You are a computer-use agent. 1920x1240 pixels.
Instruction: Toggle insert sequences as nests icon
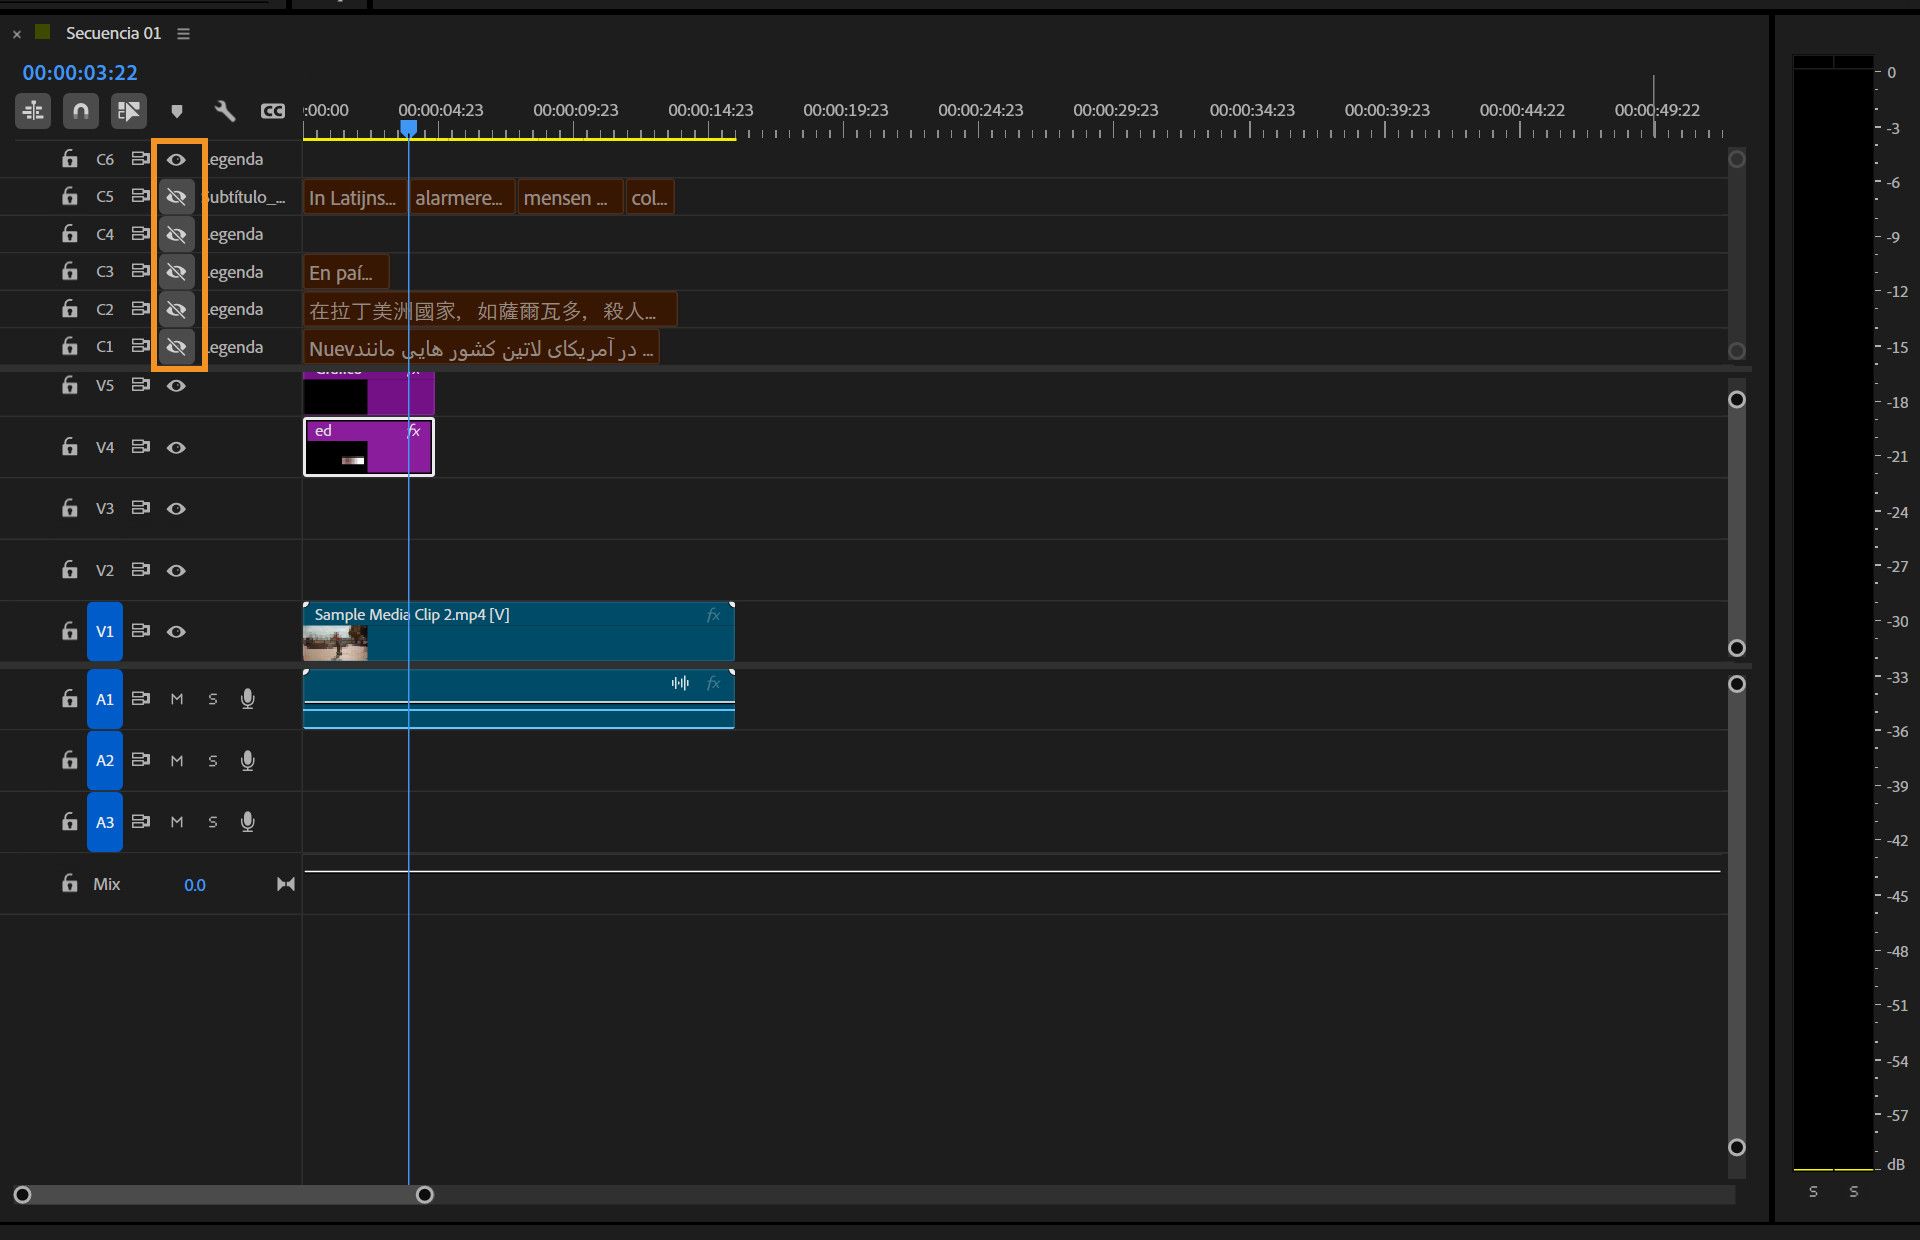pos(33,111)
